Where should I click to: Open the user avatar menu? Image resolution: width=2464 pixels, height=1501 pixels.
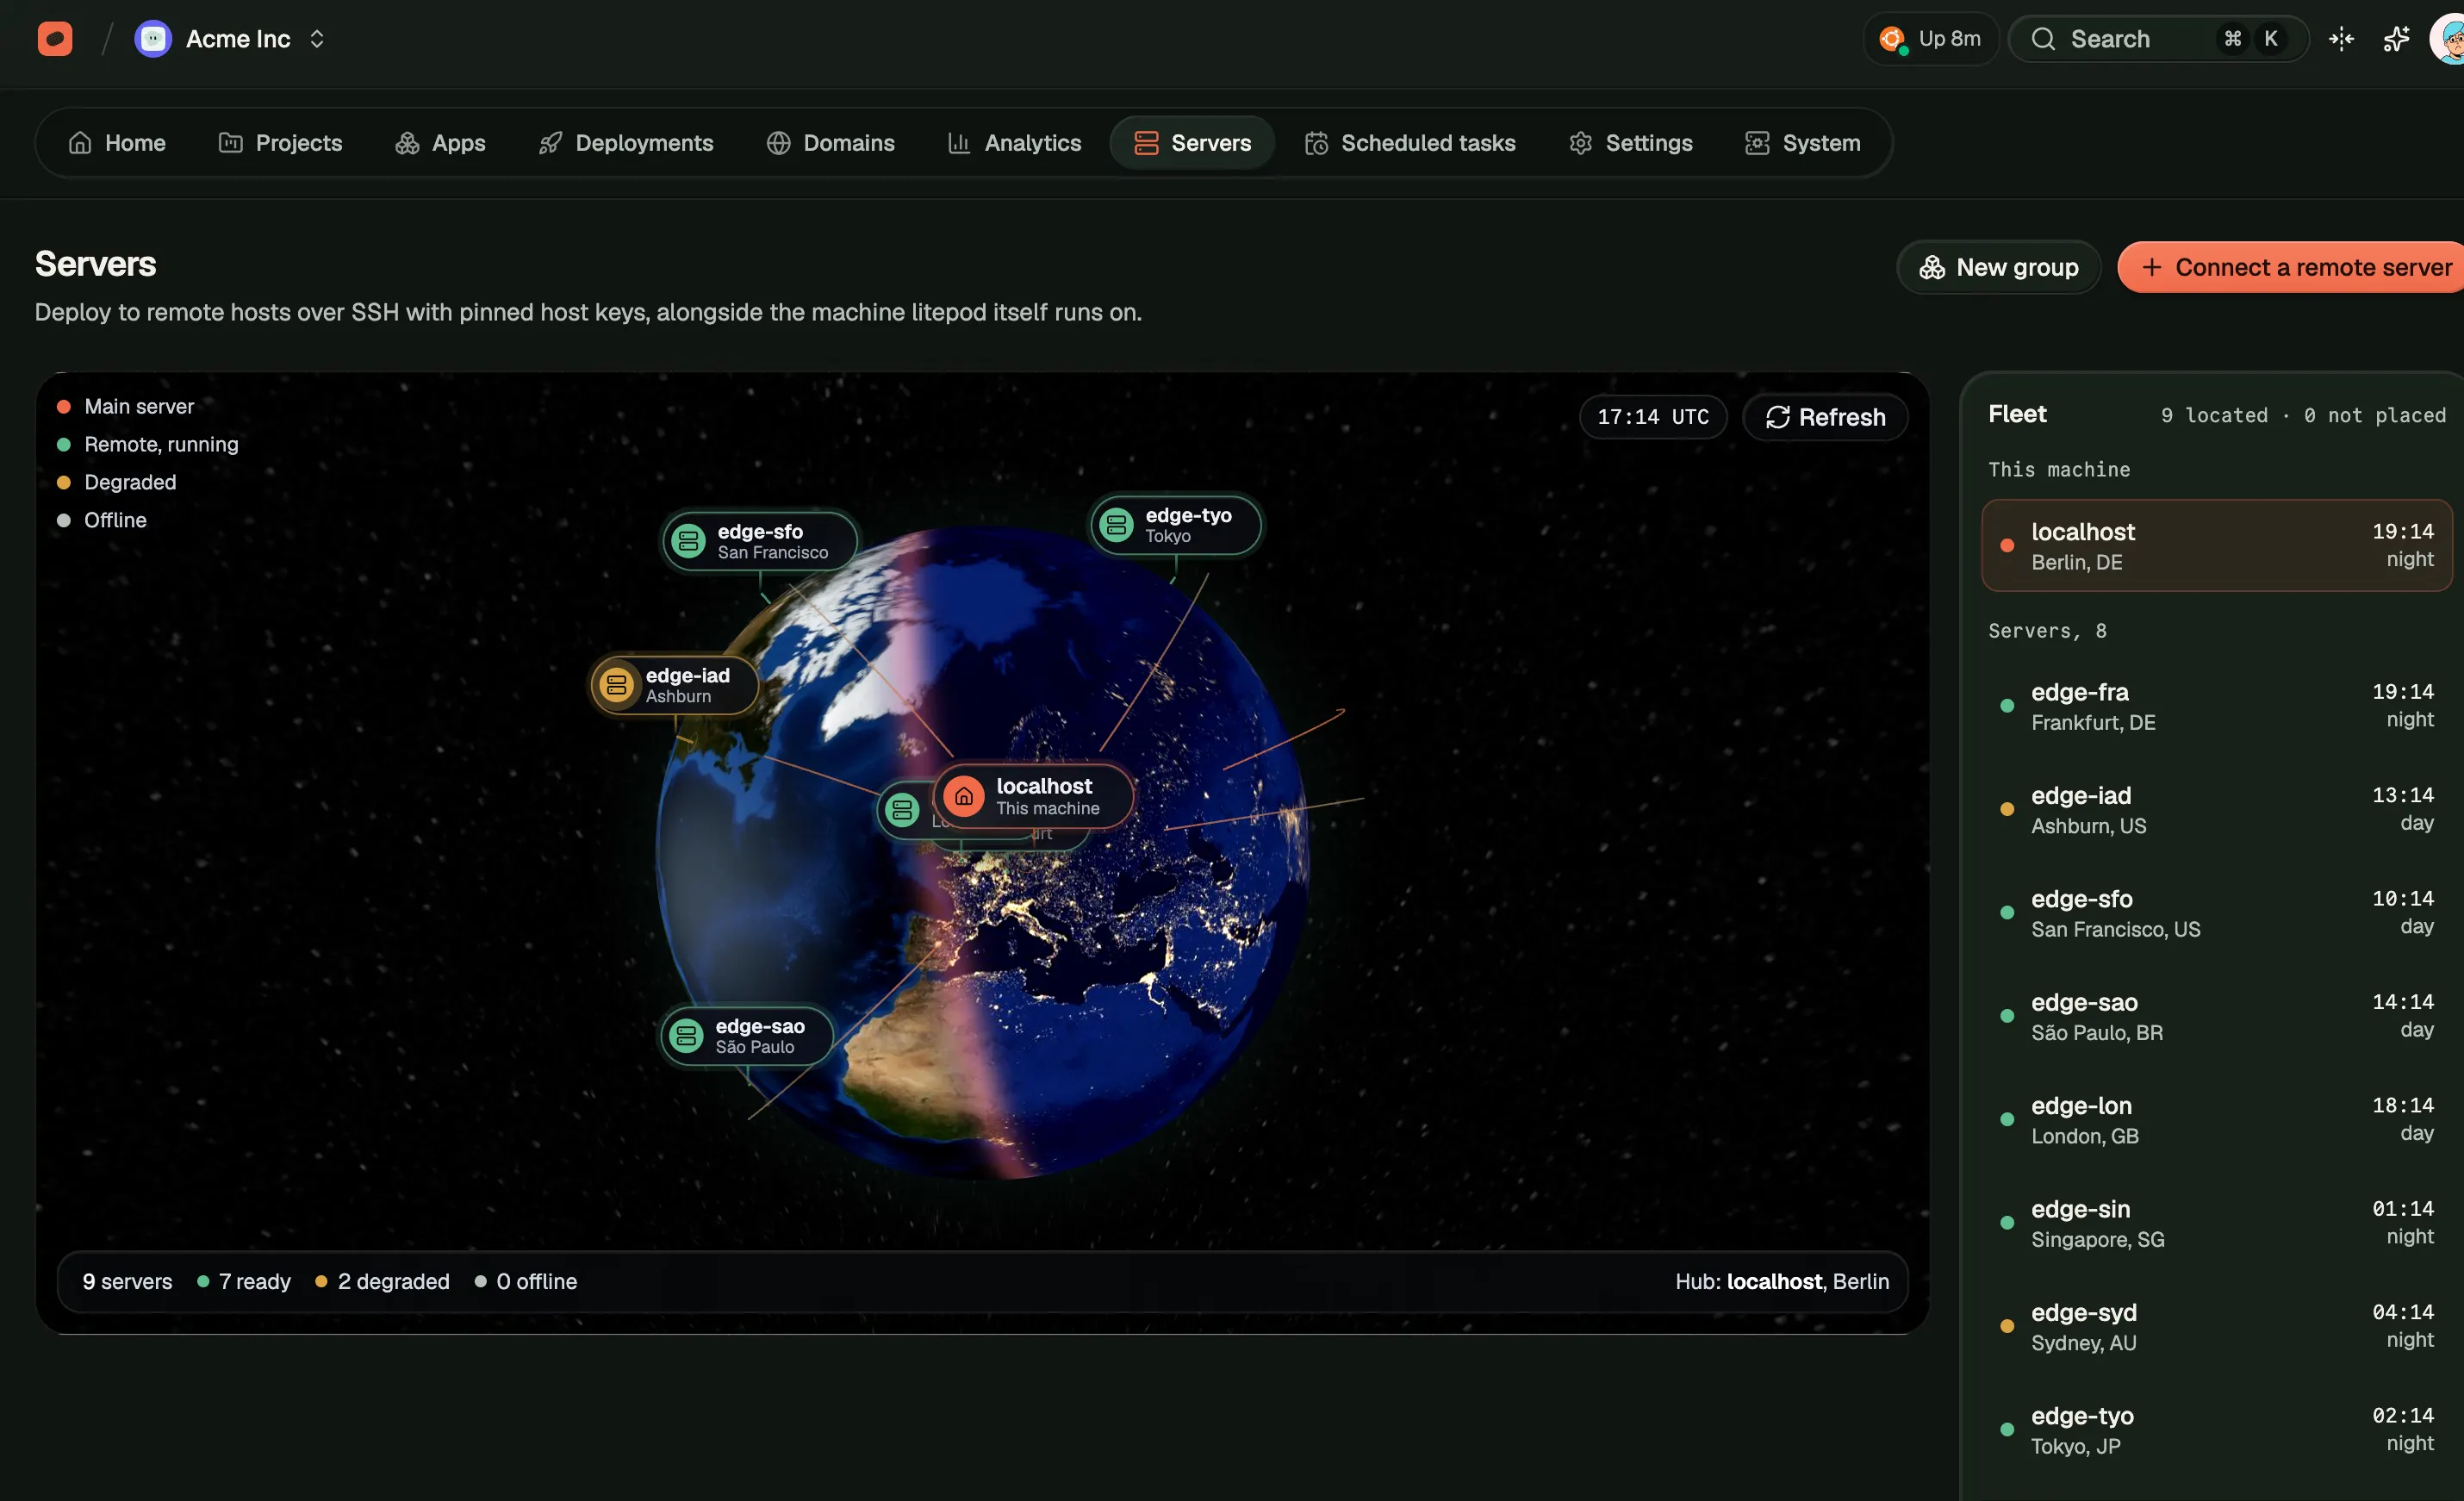pyautogui.click(x=2447, y=39)
